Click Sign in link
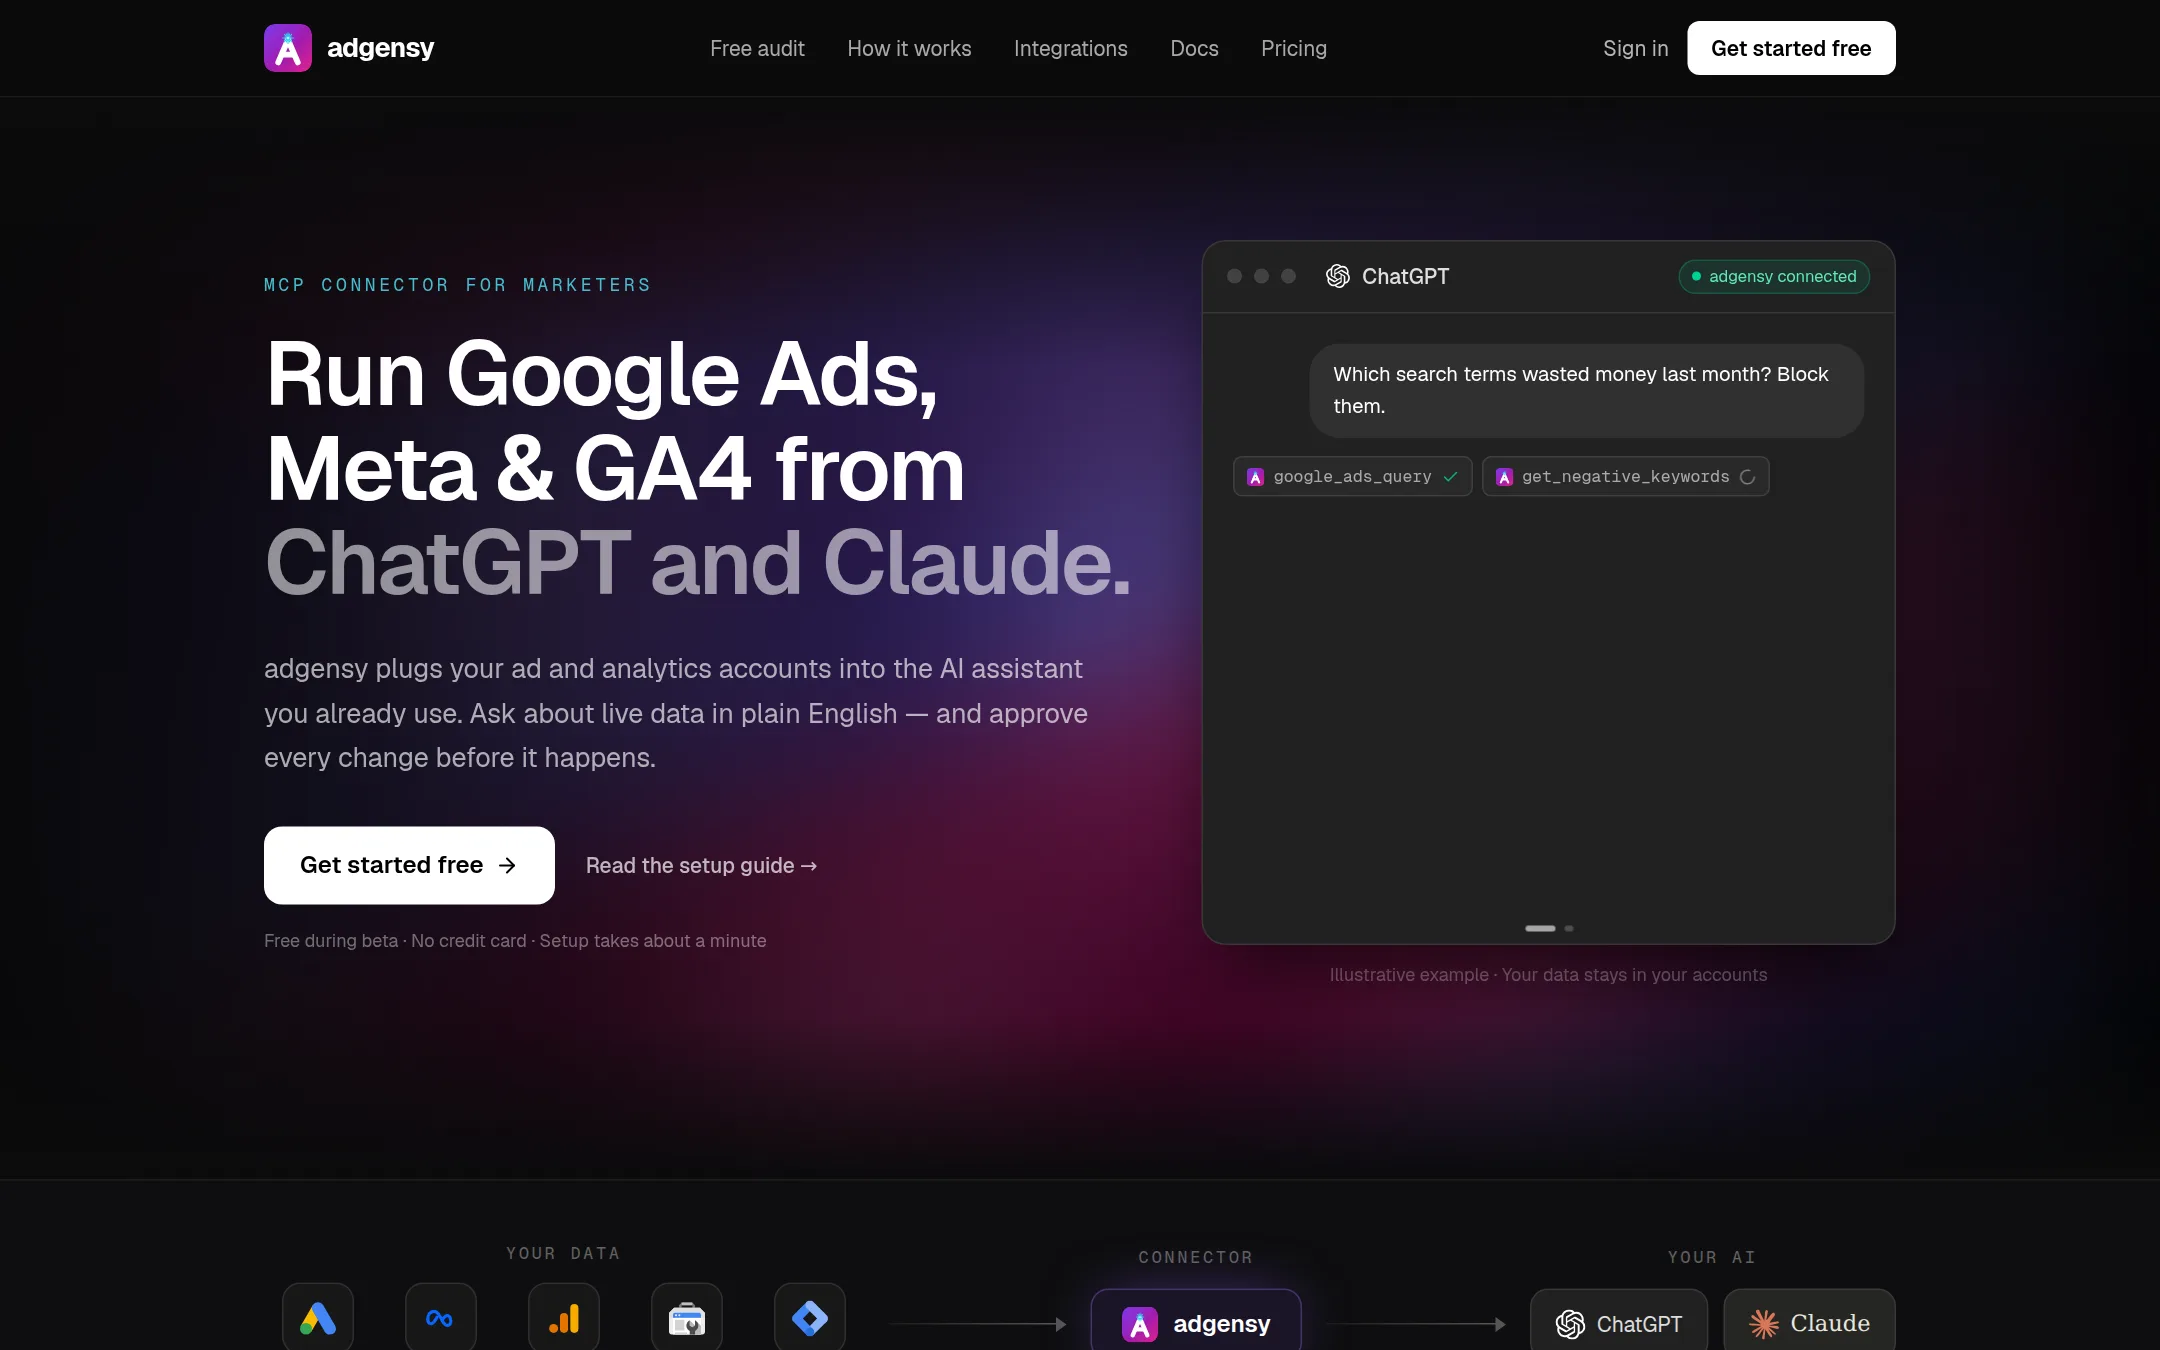Viewport: 2160px width, 1350px height. tap(1635, 48)
